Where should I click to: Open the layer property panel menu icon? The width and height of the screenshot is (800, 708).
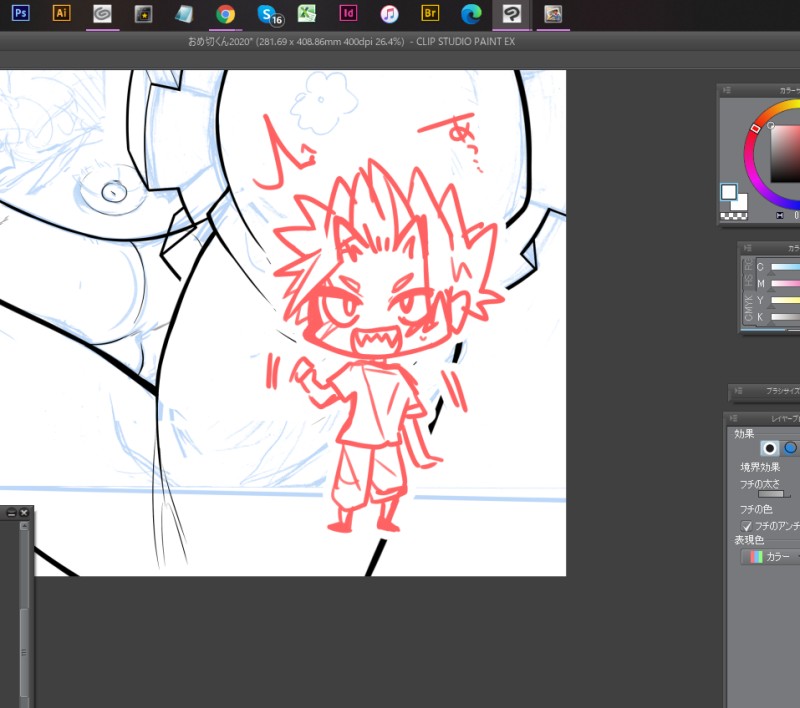point(733,418)
